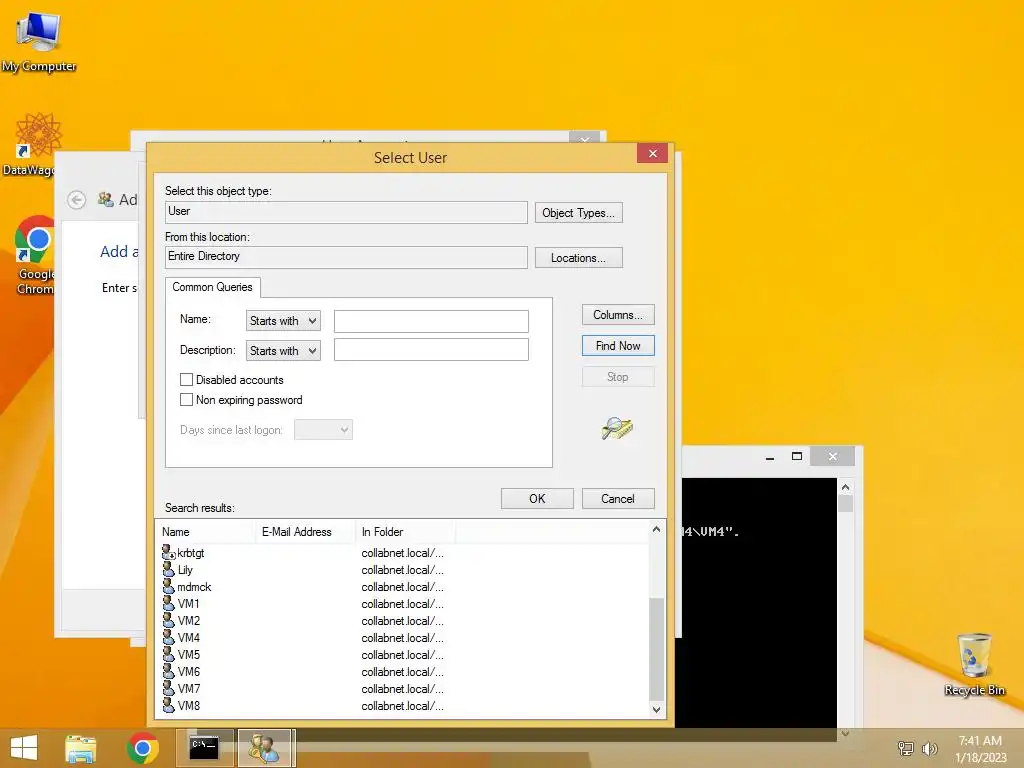Open the Recycle Bin

[974, 664]
